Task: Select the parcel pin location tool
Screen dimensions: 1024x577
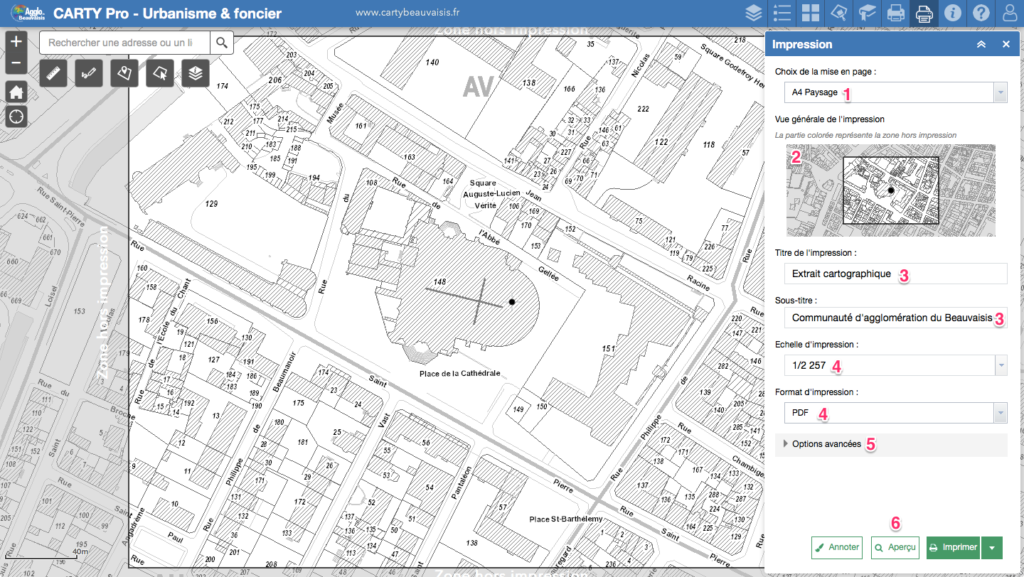Action: tap(124, 74)
